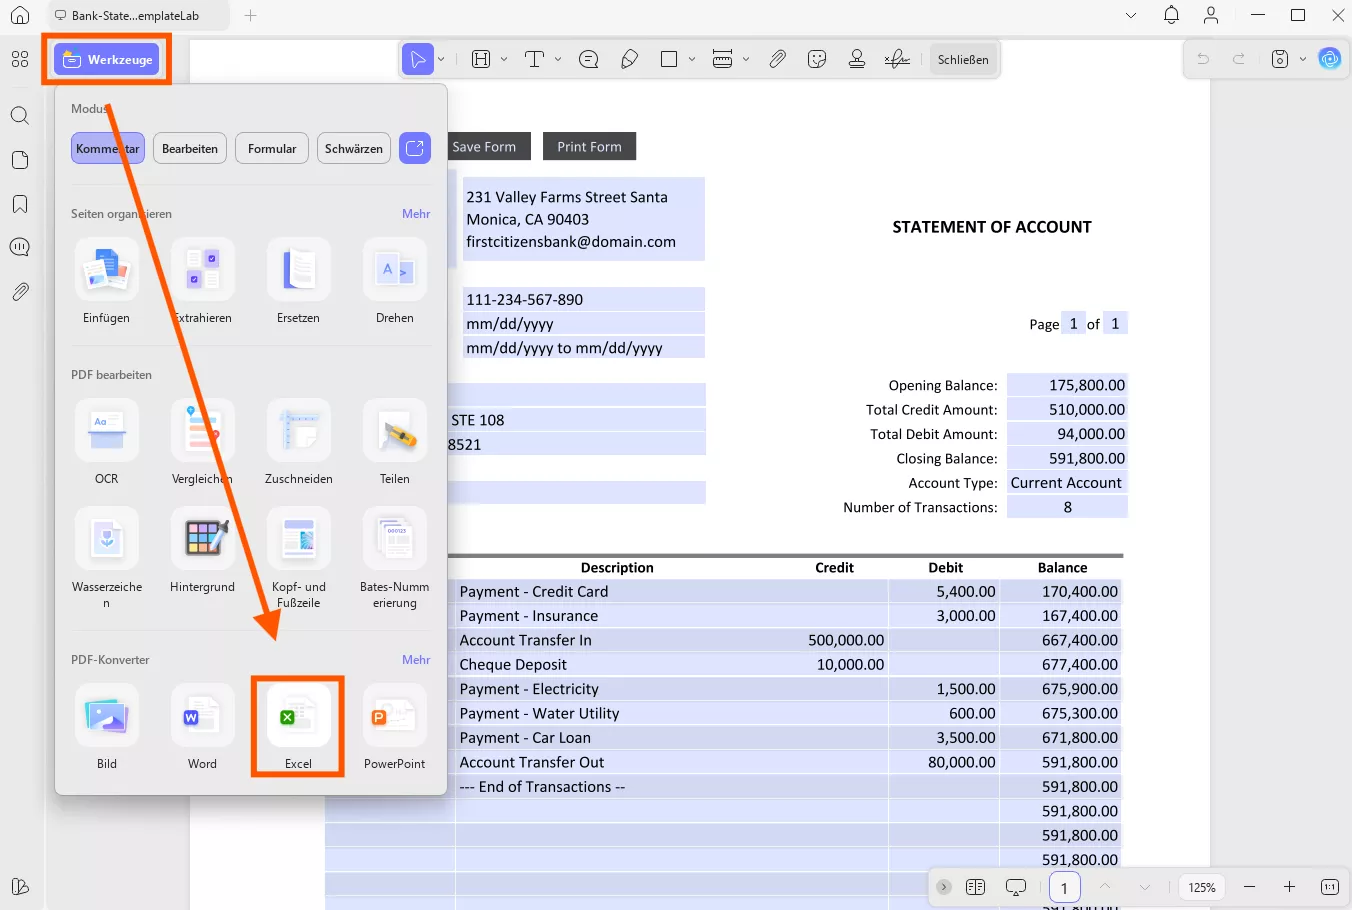Screen dimensions: 1352x910
Task: Open search in the left sidebar
Action: coord(19,115)
